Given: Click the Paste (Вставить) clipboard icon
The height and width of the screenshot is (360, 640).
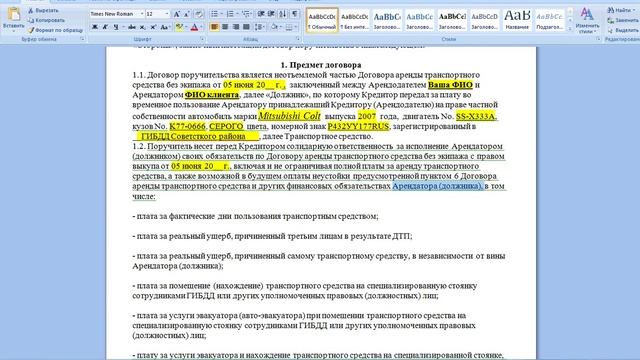Looking at the screenshot, I should tap(13, 14).
